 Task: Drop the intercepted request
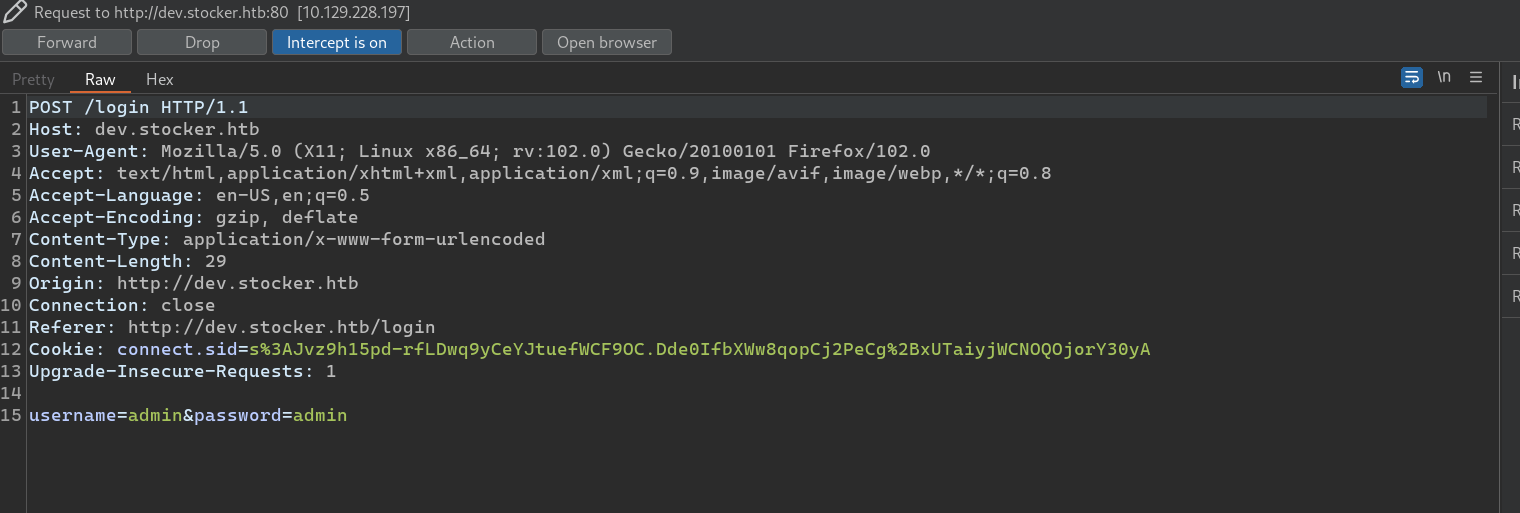click(x=202, y=42)
